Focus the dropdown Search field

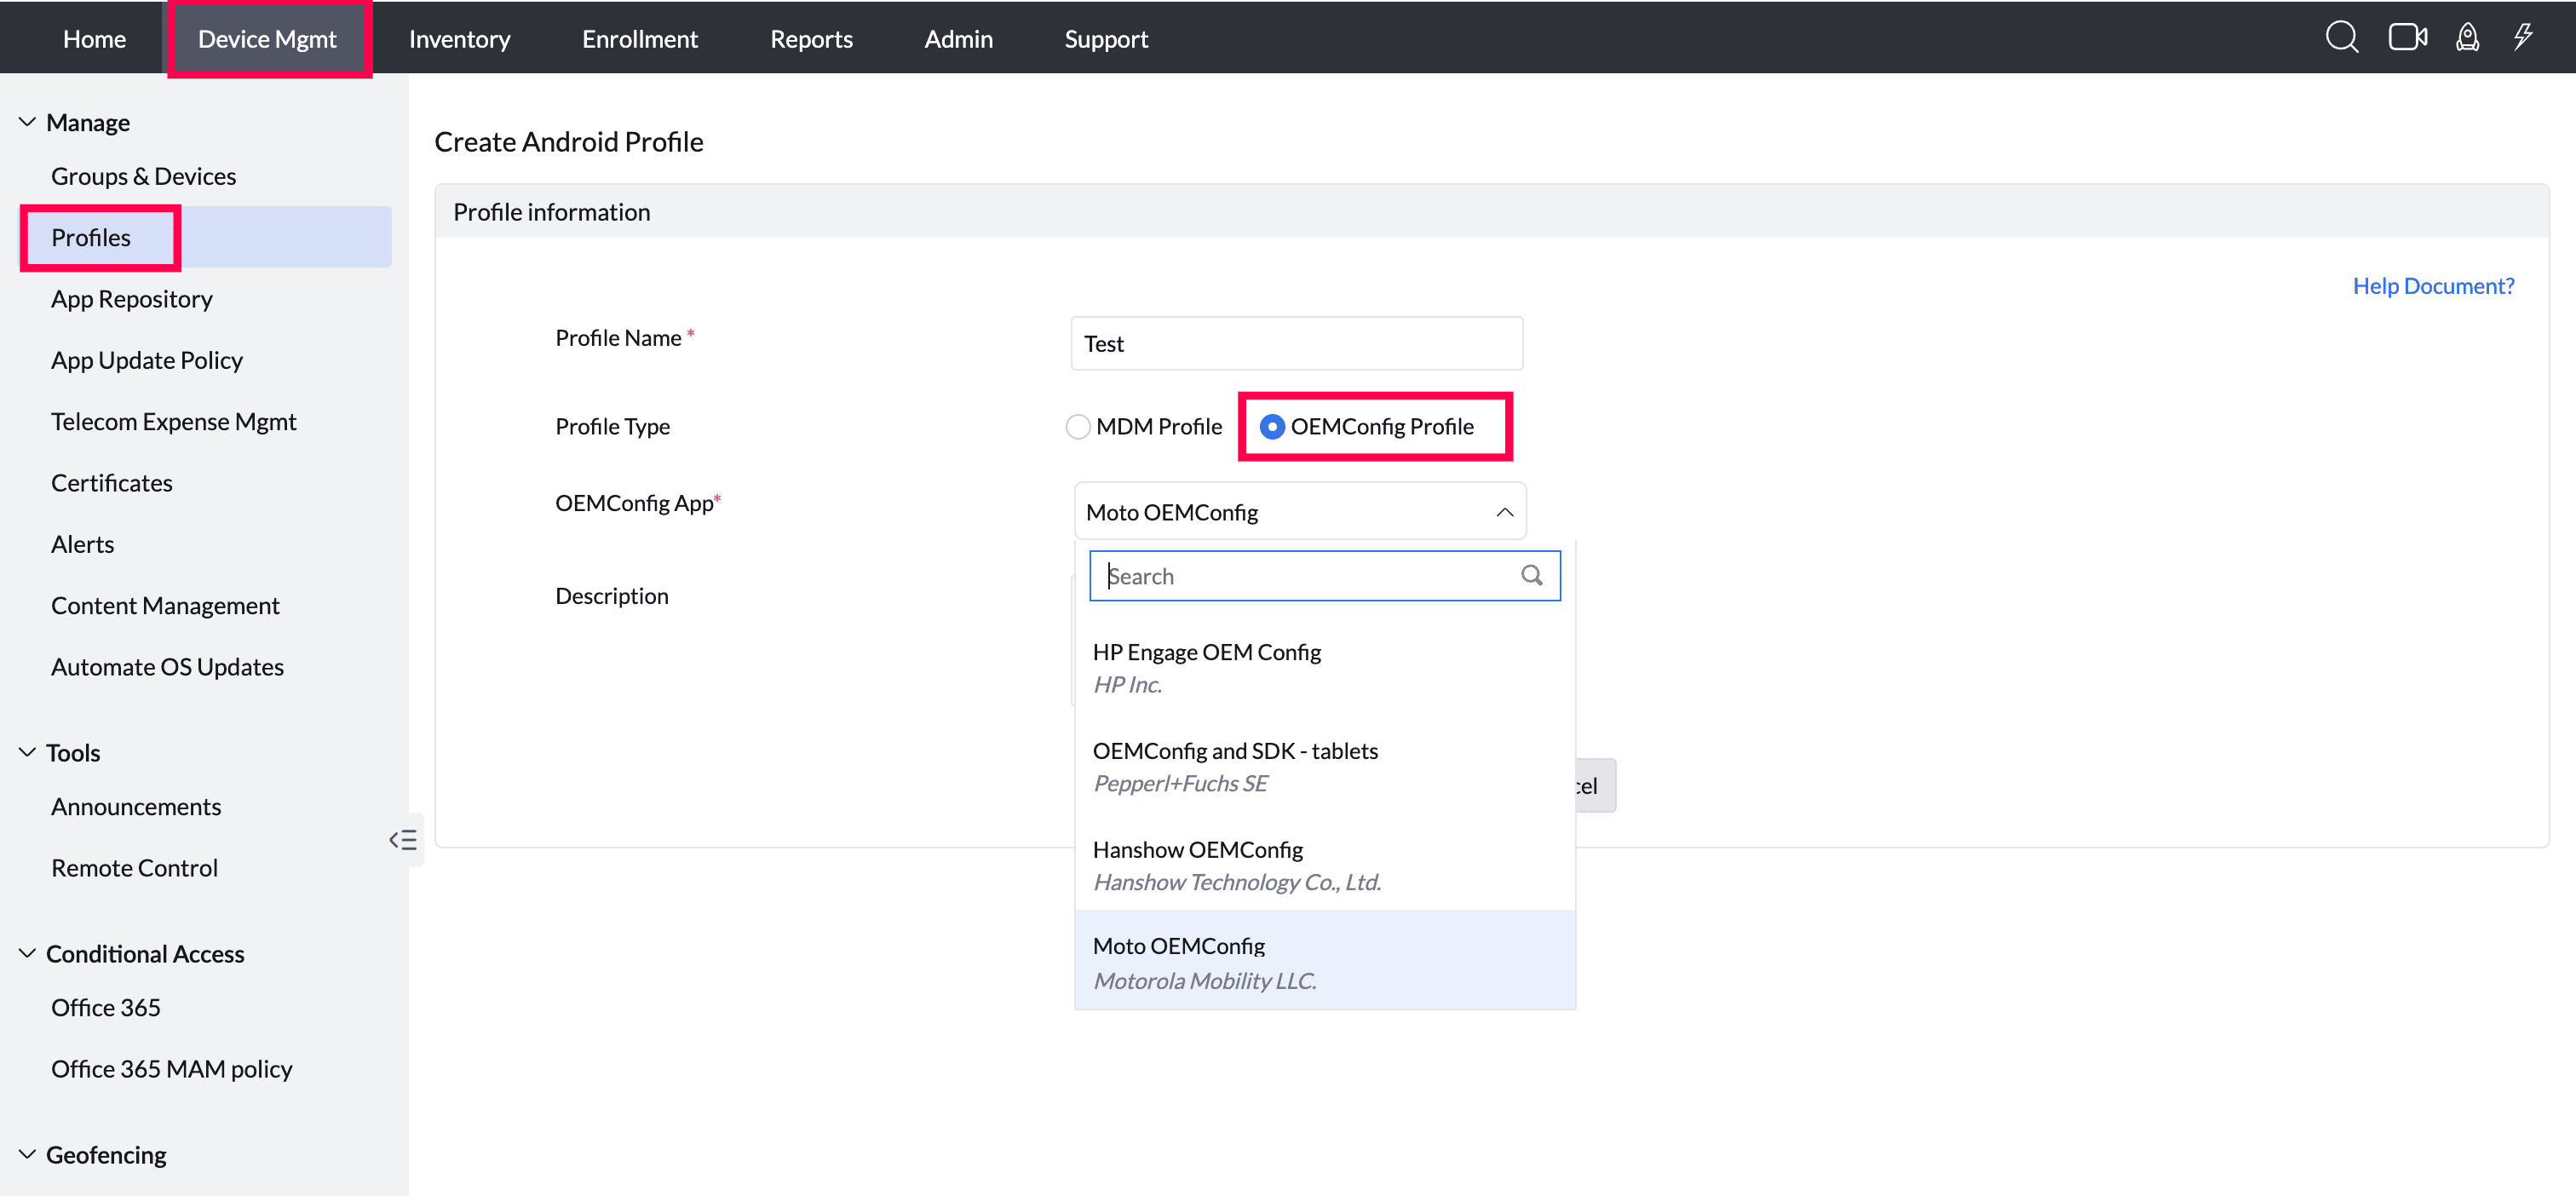[x=1324, y=575]
